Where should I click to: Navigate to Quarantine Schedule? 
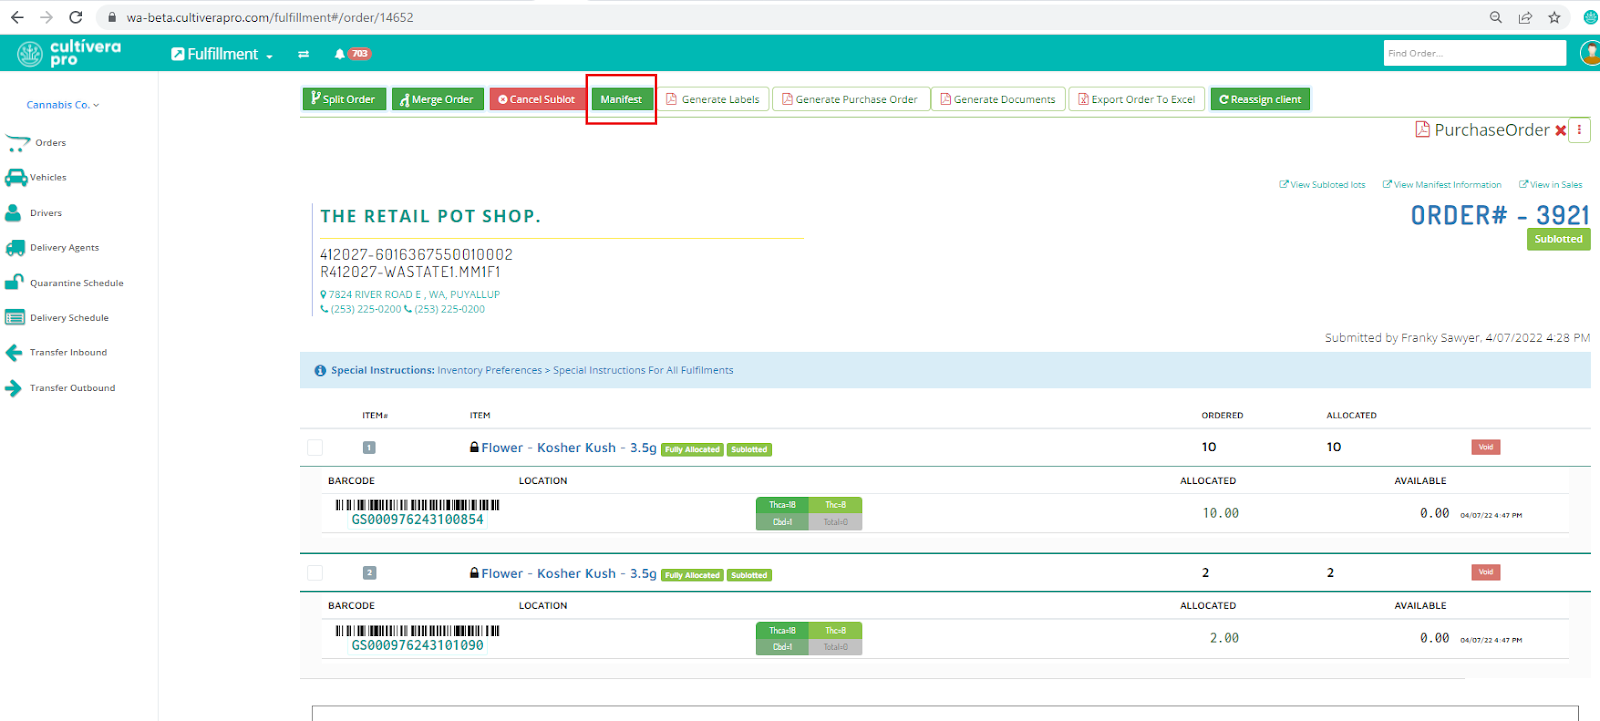tap(77, 283)
